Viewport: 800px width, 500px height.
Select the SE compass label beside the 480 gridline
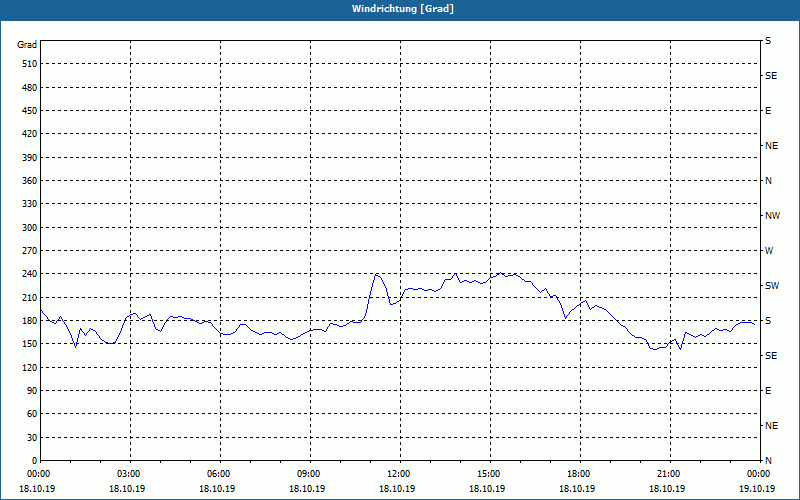(x=771, y=76)
